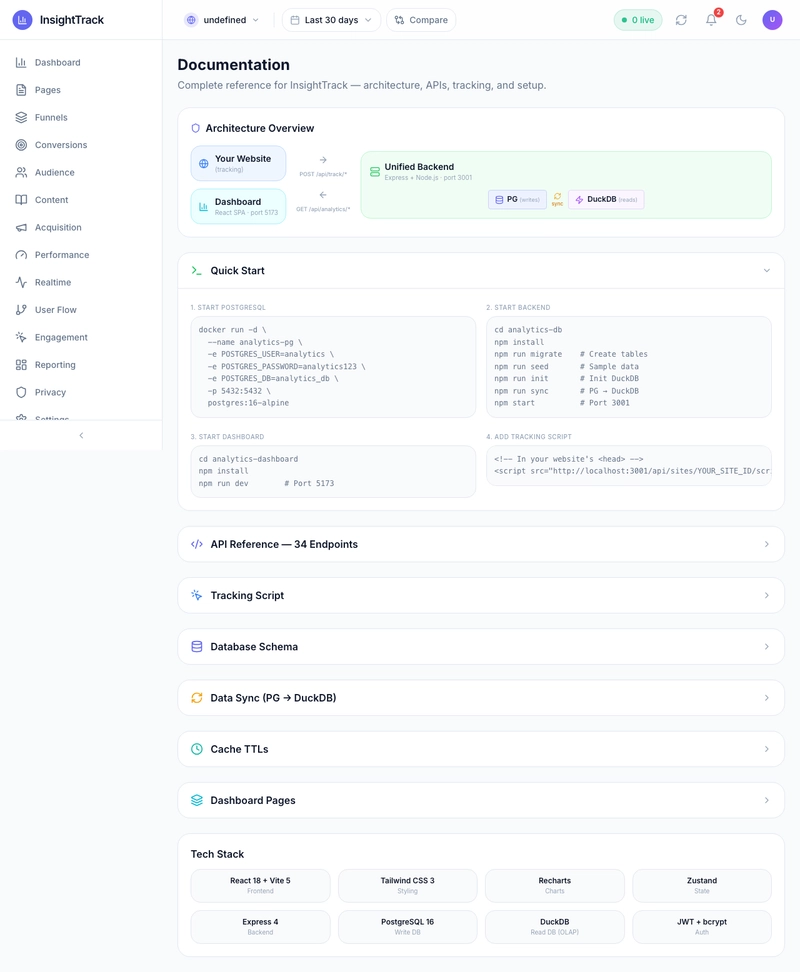This screenshot has height=972, width=800.
Task: Toggle dark mode with the moon icon
Action: (741, 20)
